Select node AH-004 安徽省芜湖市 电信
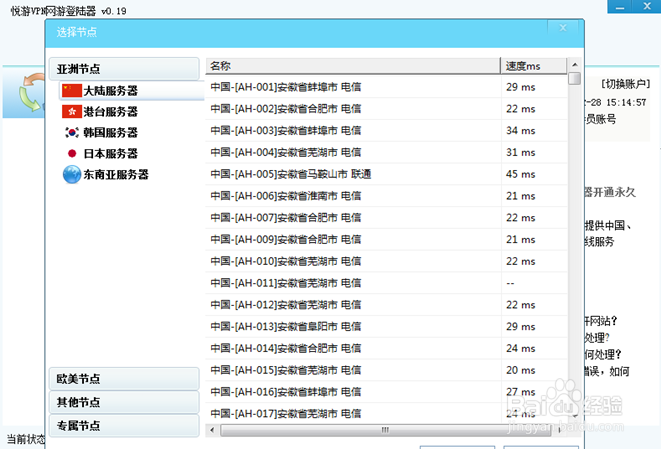 pos(386,152)
